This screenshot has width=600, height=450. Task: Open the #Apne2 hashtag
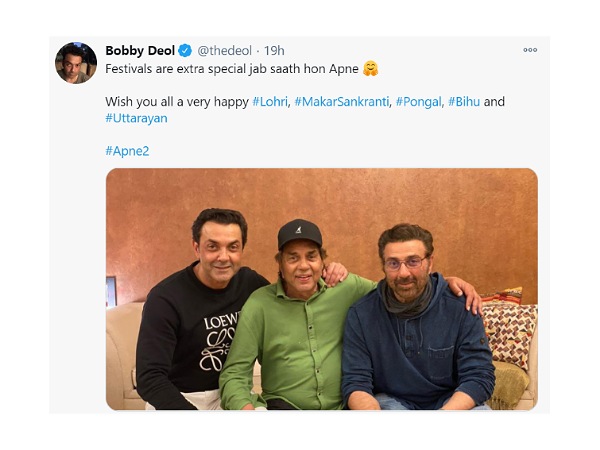pos(127,150)
